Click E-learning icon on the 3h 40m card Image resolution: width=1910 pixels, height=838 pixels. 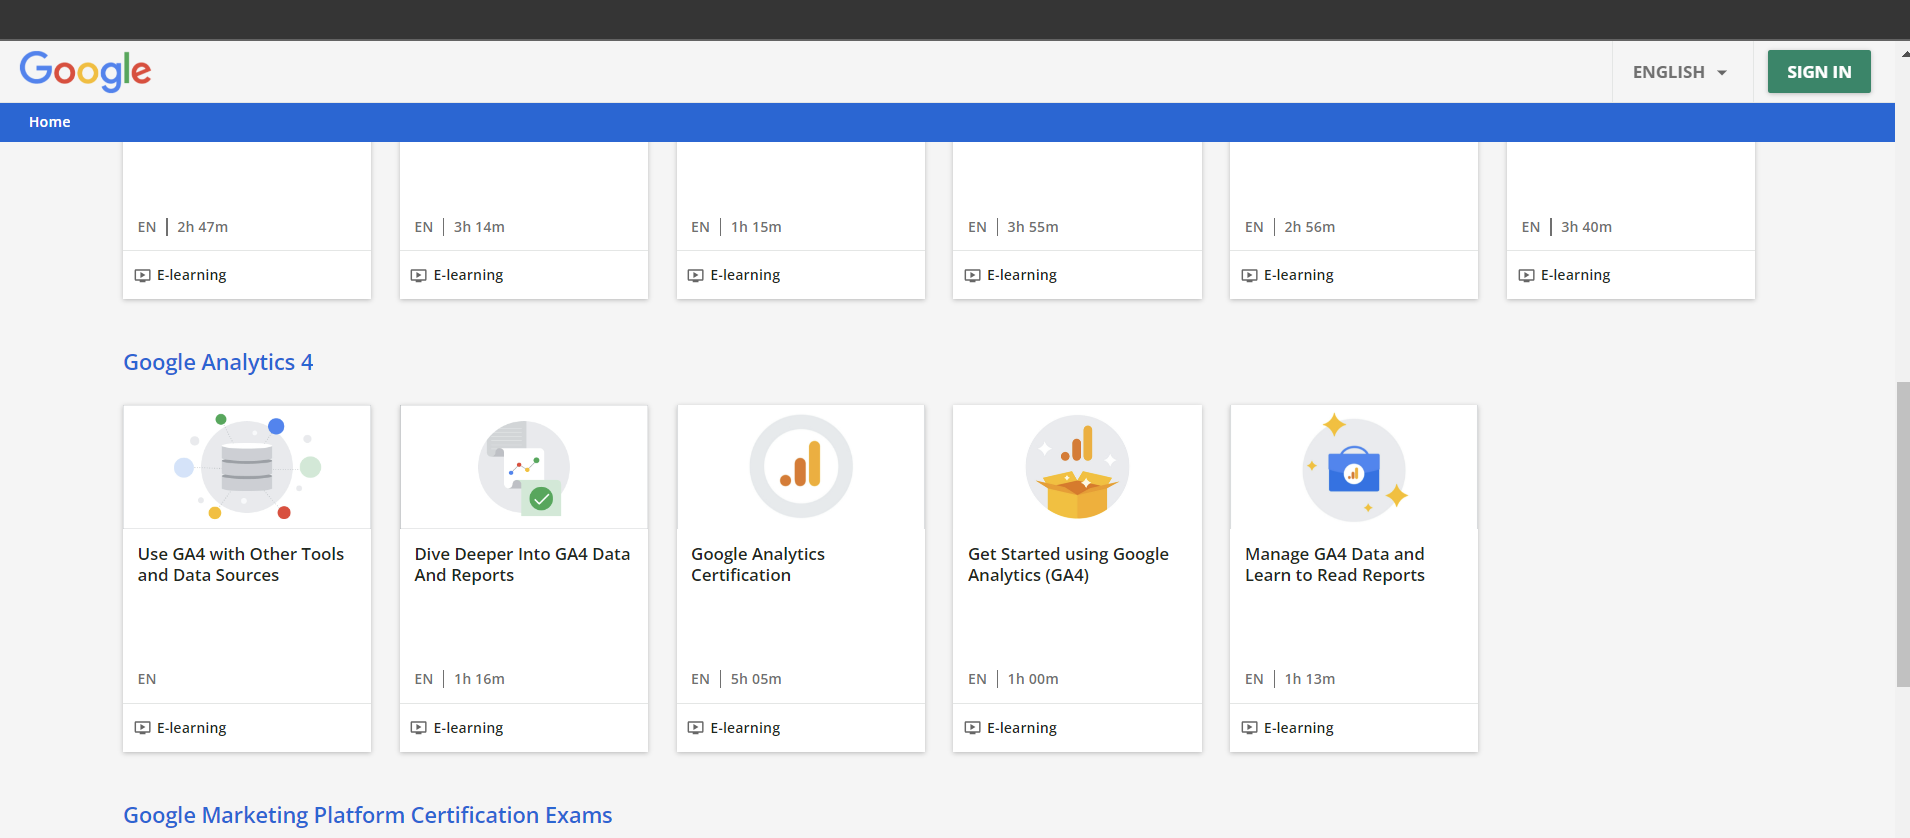coord(1527,275)
